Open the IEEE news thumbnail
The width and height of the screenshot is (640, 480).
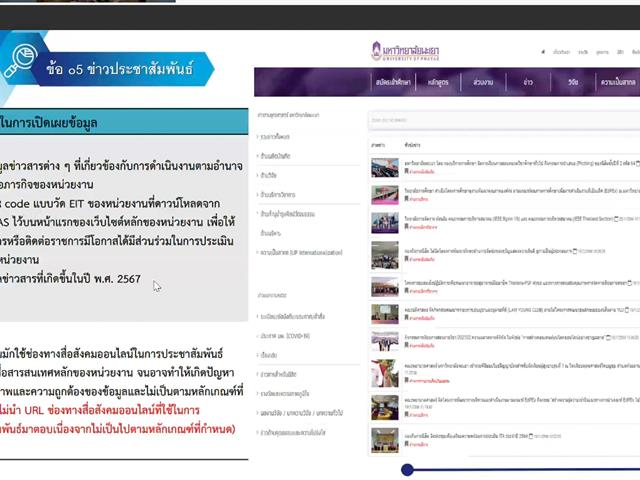pyautogui.click(x=385, y=222)
